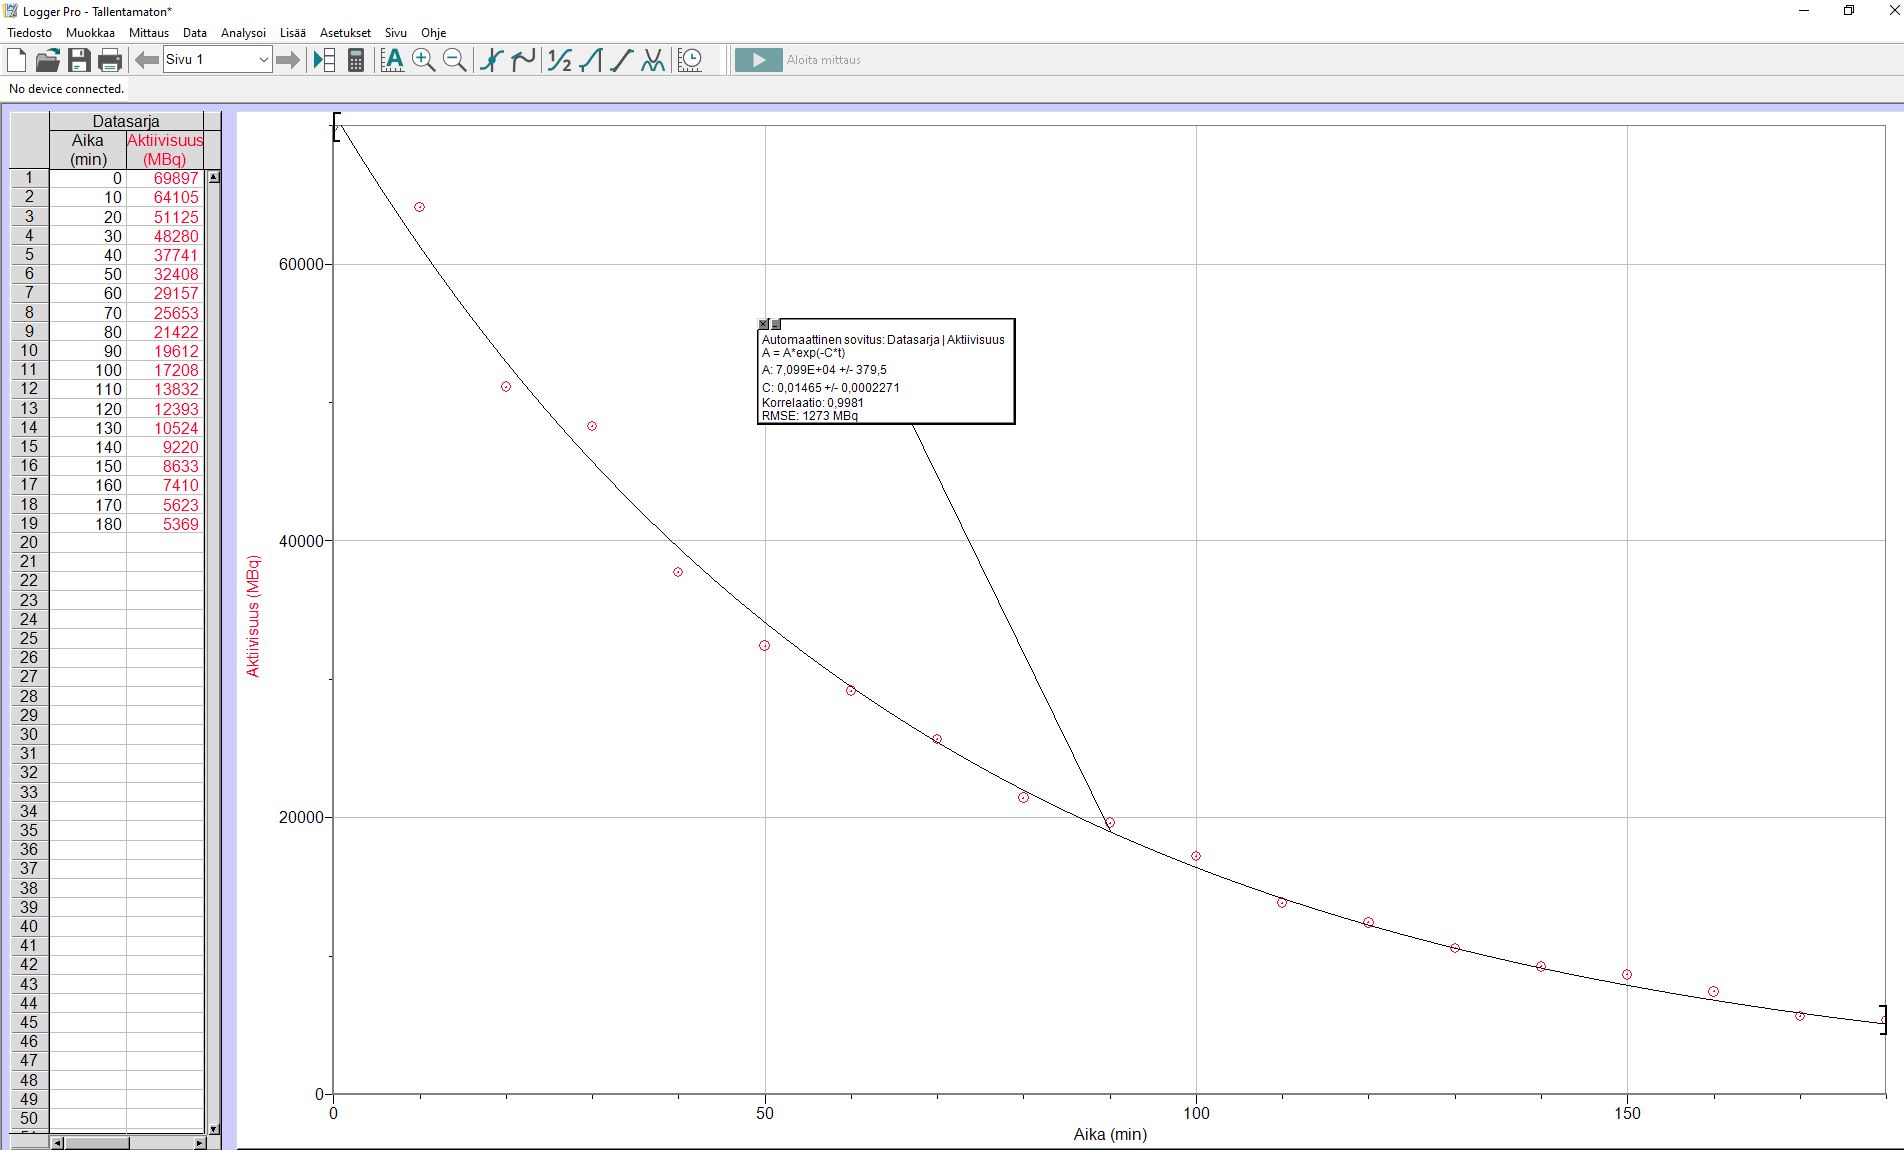Click the Integral tool icon
Viewport: 1904px width, 1150px height.
coord(590,60)
